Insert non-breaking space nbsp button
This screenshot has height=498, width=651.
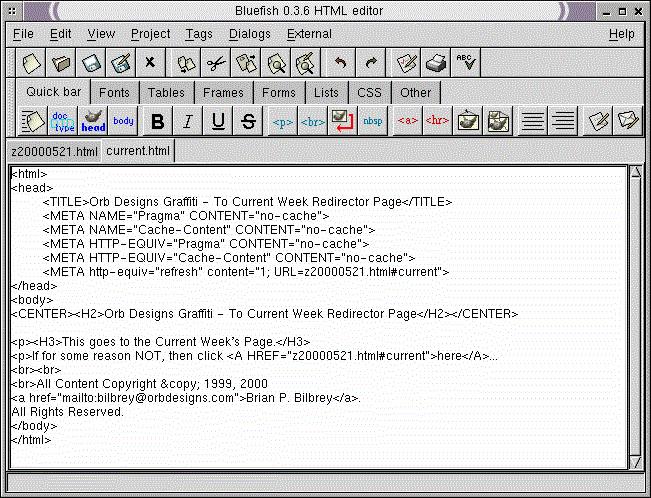click(372, 122)
